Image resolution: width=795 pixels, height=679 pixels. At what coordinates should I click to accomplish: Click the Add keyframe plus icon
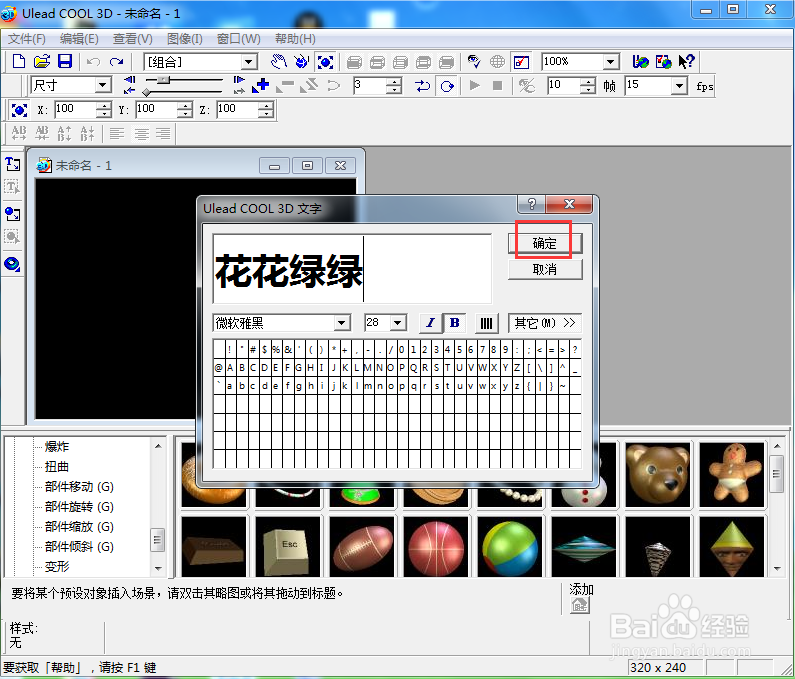tap(261, 85)
